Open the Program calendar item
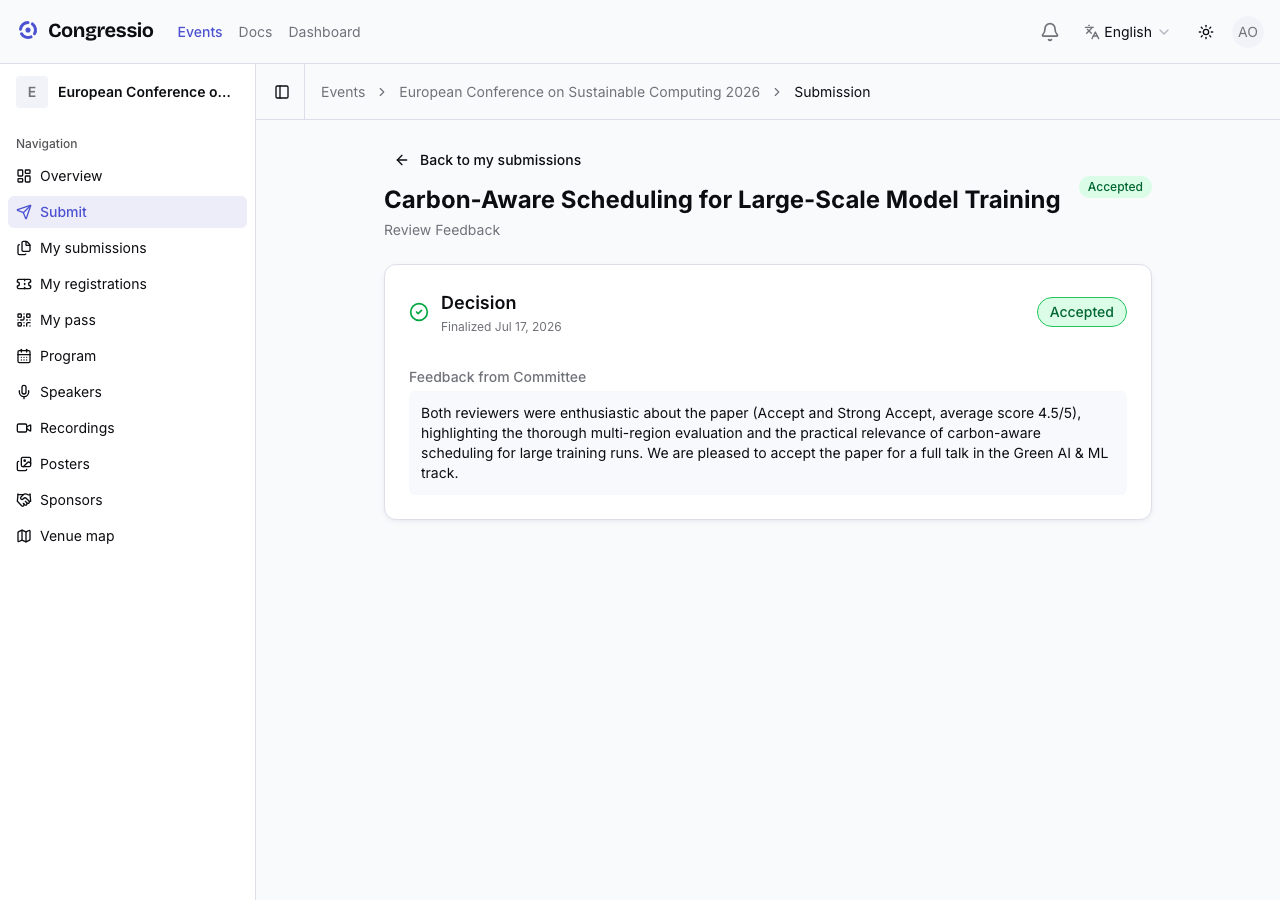1280x900 pixels. tap(128, 356)
